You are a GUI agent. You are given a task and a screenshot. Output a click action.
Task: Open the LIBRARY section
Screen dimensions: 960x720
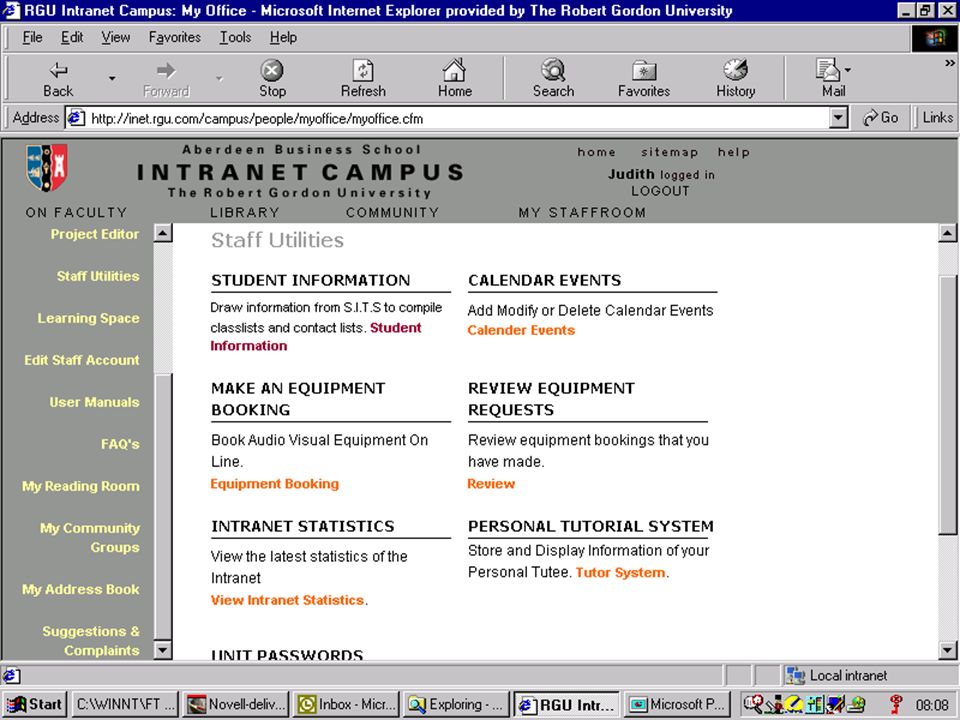(x=244, y=212)
